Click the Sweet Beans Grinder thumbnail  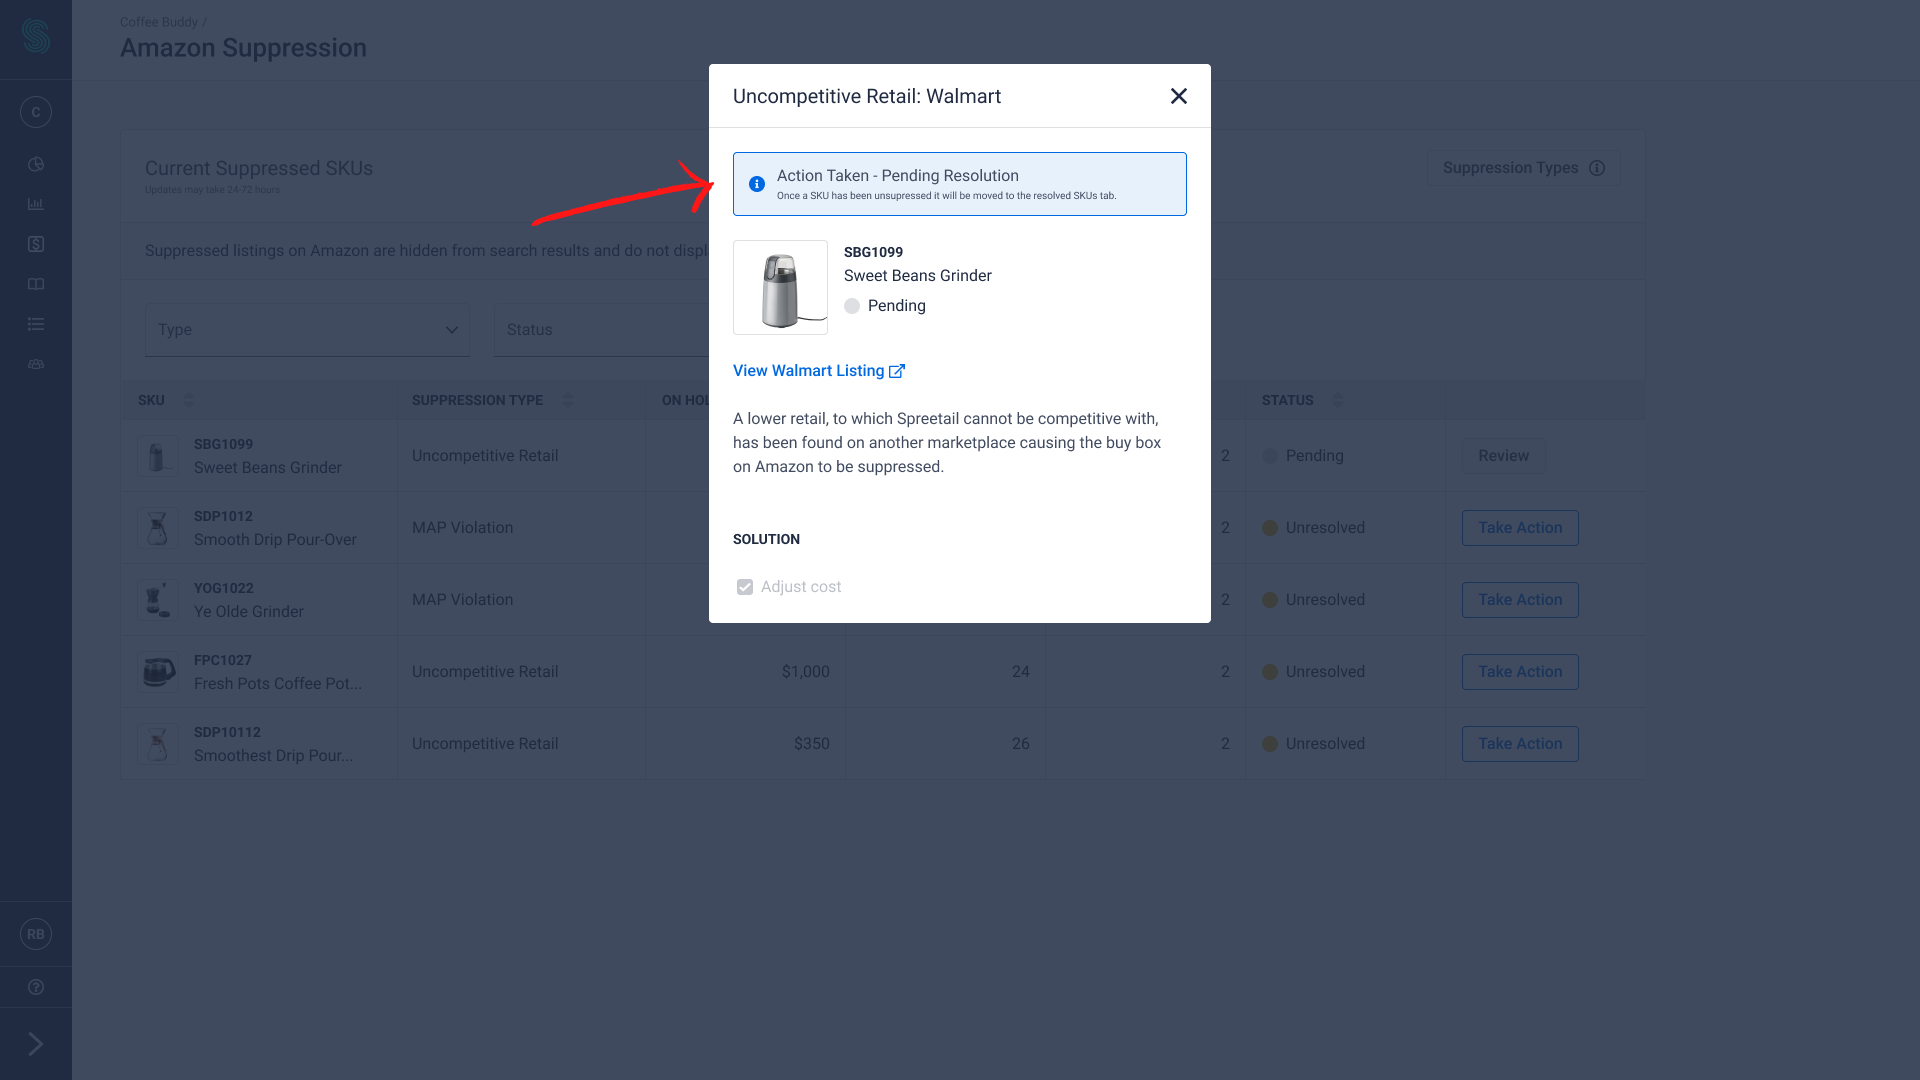[x=780, y=287]
